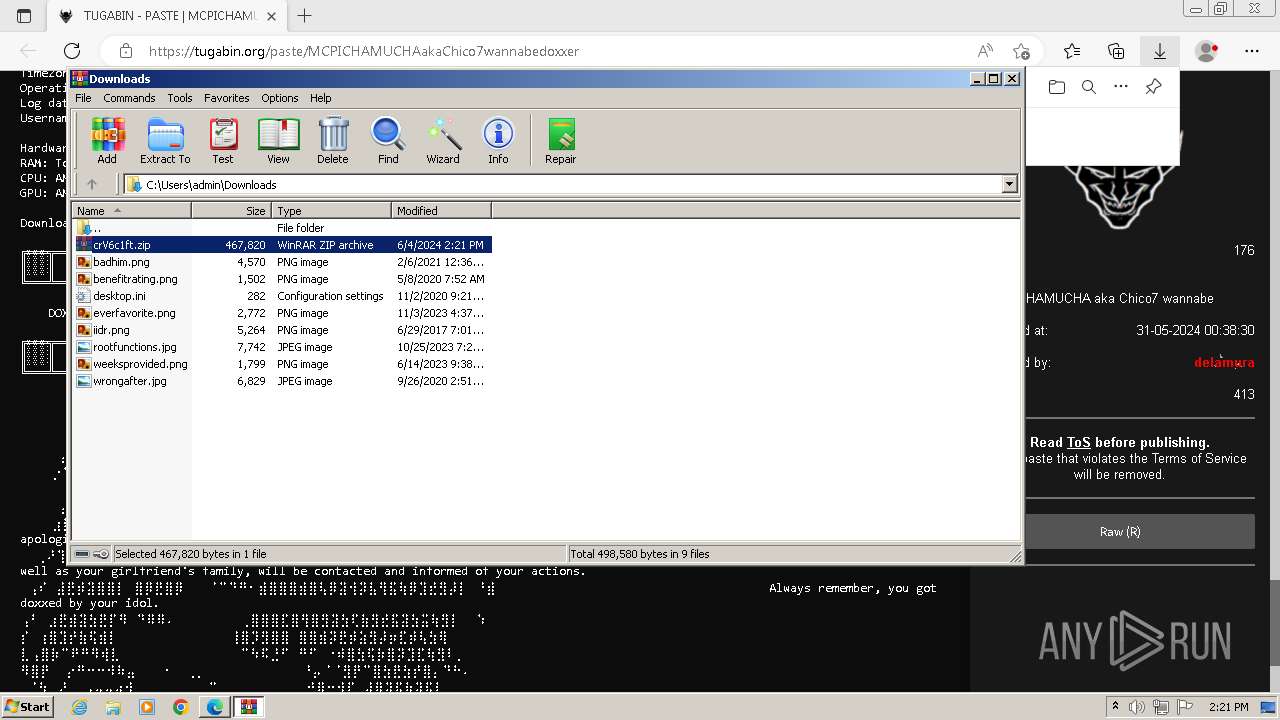
Task: Open the Edge Favorites star icon
Action: (1072, 51)
